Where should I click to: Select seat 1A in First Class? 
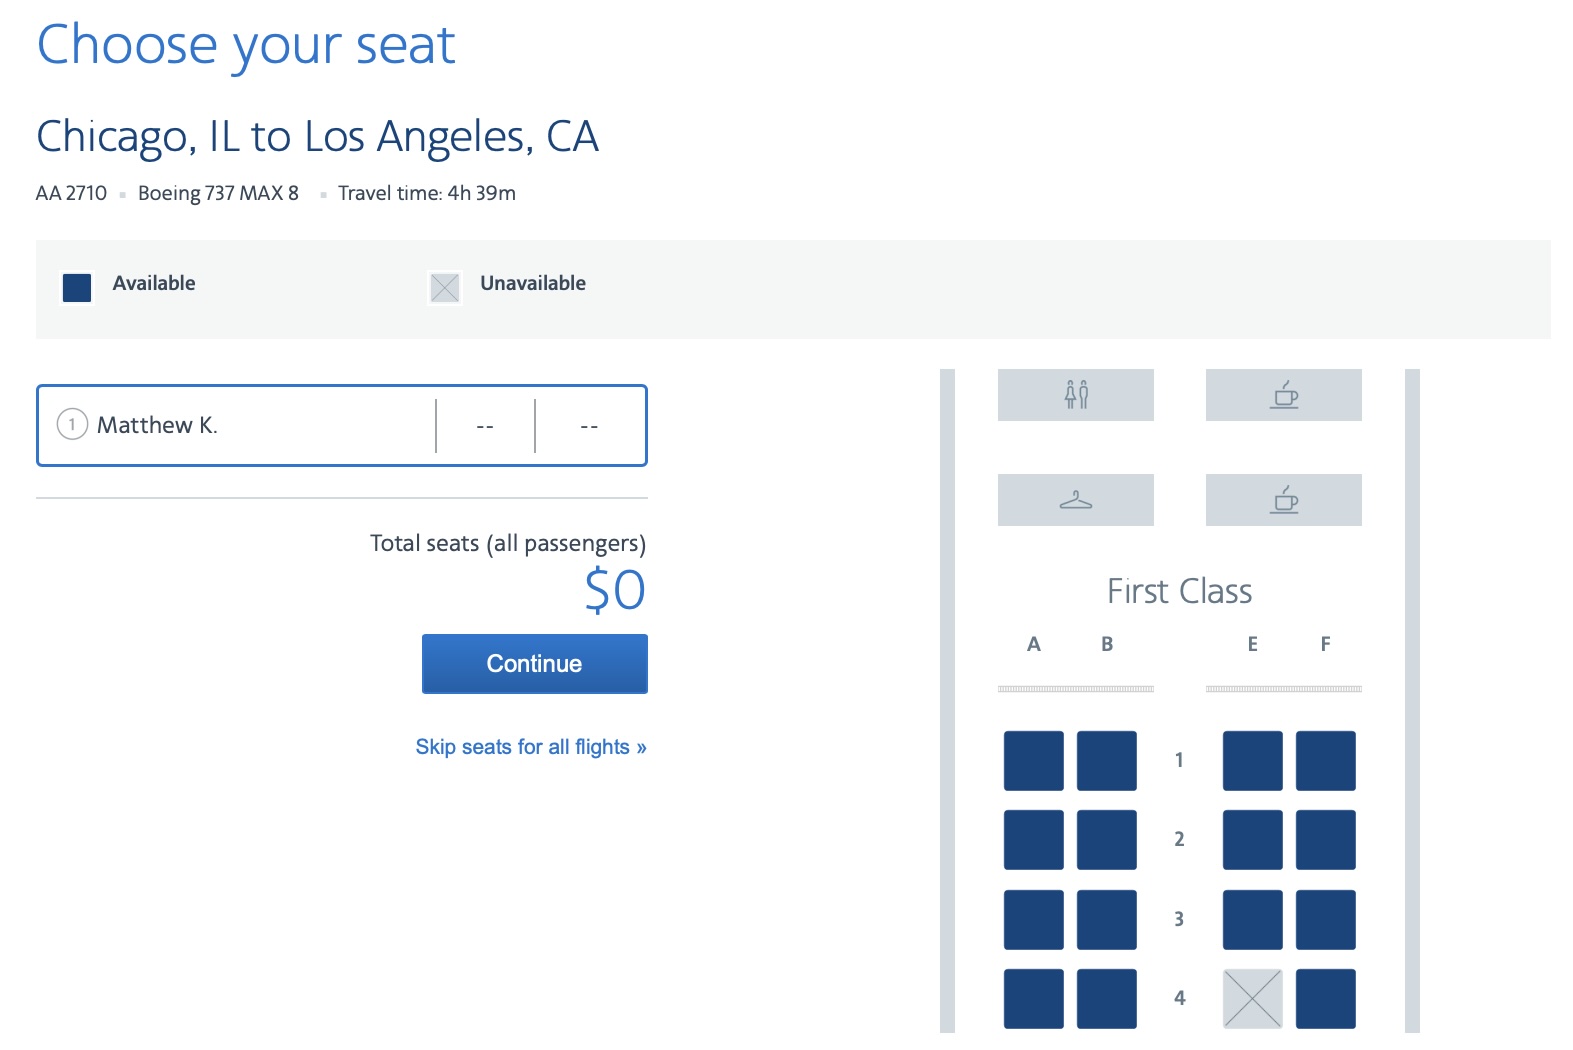point(1032,761)
